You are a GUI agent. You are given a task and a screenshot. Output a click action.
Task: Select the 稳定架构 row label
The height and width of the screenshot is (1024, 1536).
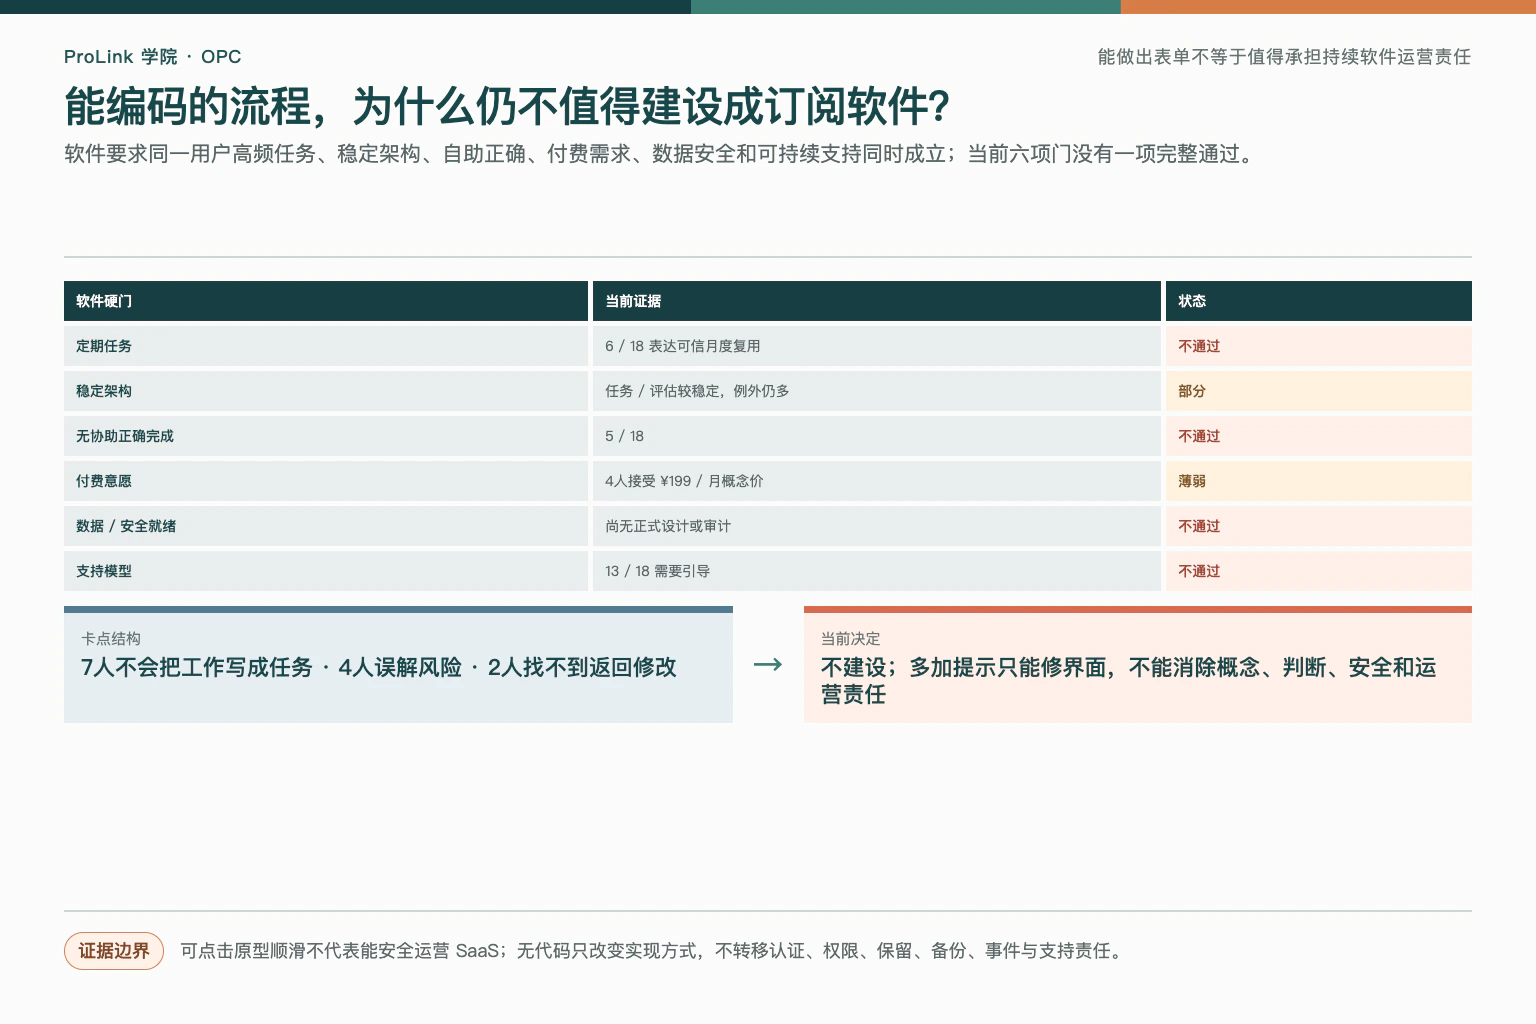(104, 391)
